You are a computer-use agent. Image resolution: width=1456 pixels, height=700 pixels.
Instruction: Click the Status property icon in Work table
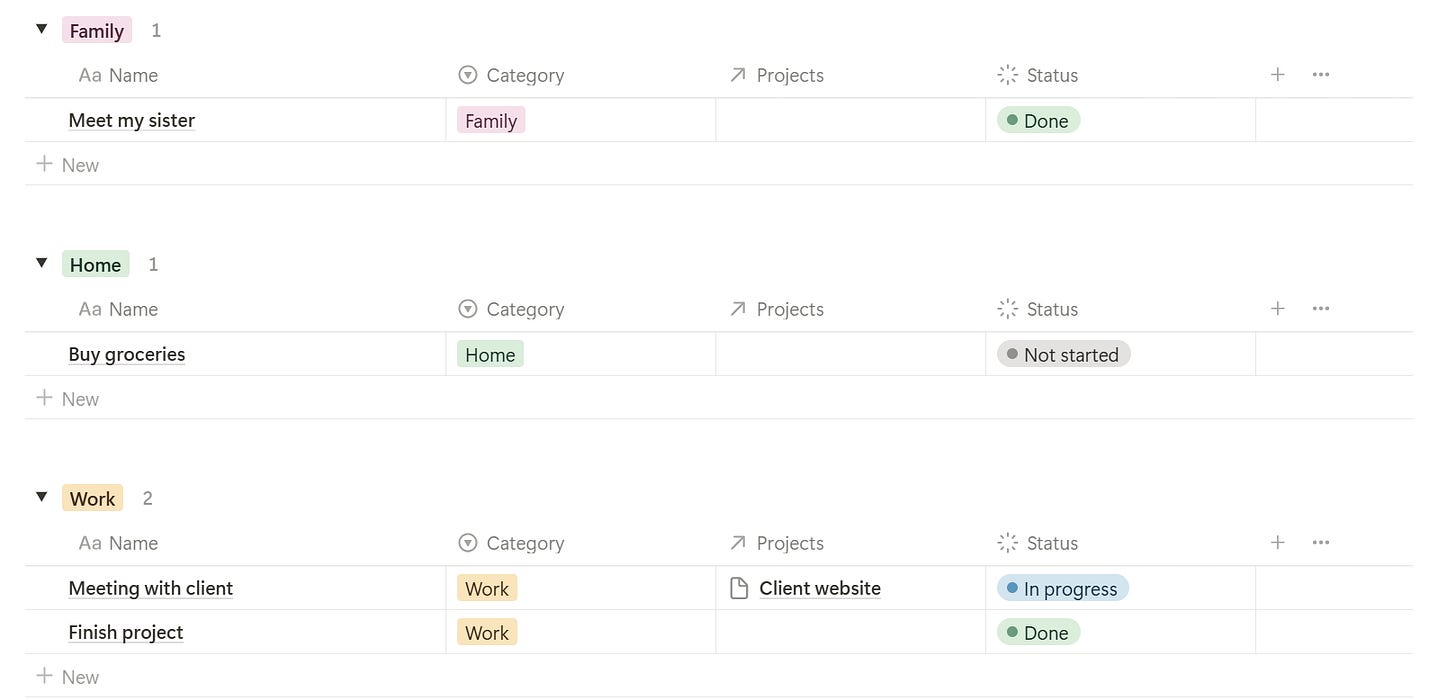point(1007,542)
